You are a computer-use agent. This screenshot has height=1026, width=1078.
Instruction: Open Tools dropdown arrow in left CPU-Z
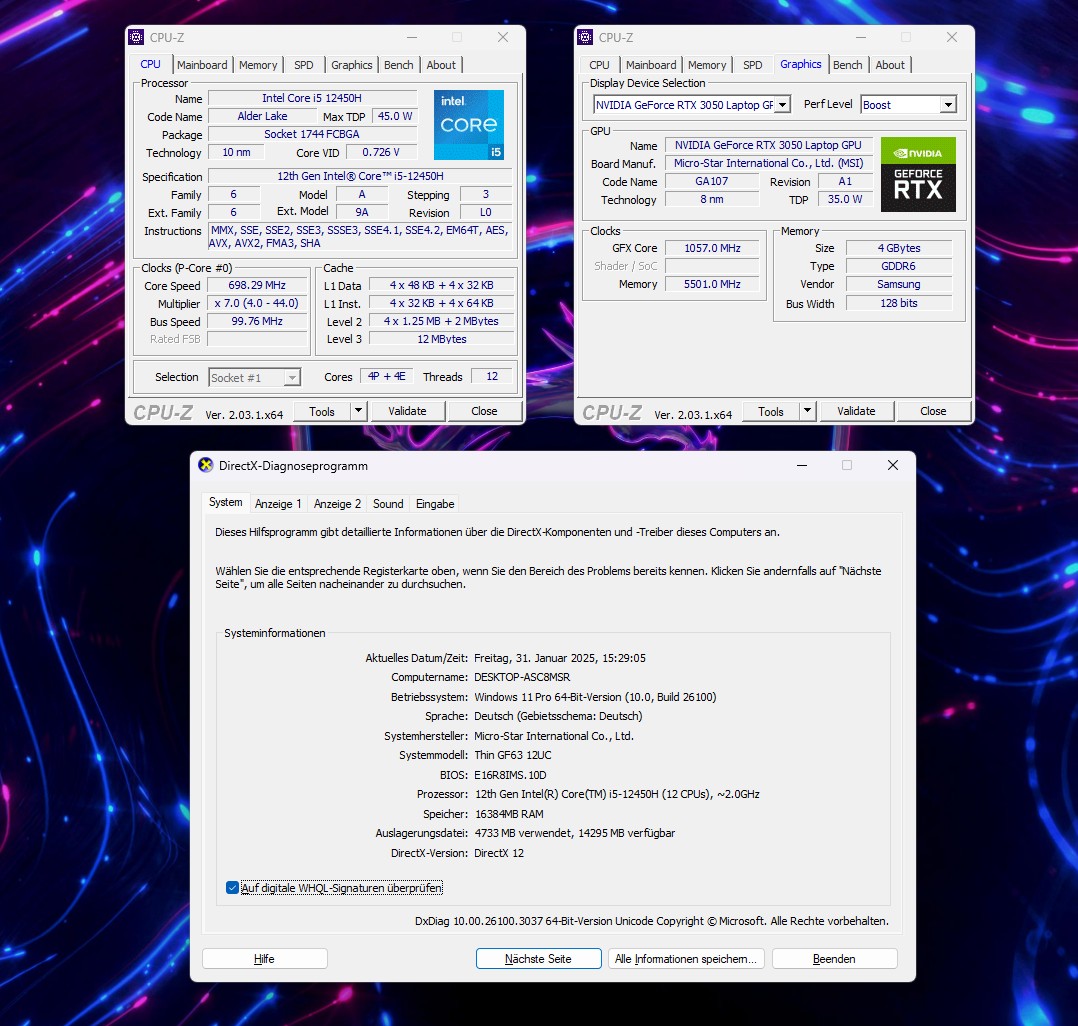(x=358, y=411)
